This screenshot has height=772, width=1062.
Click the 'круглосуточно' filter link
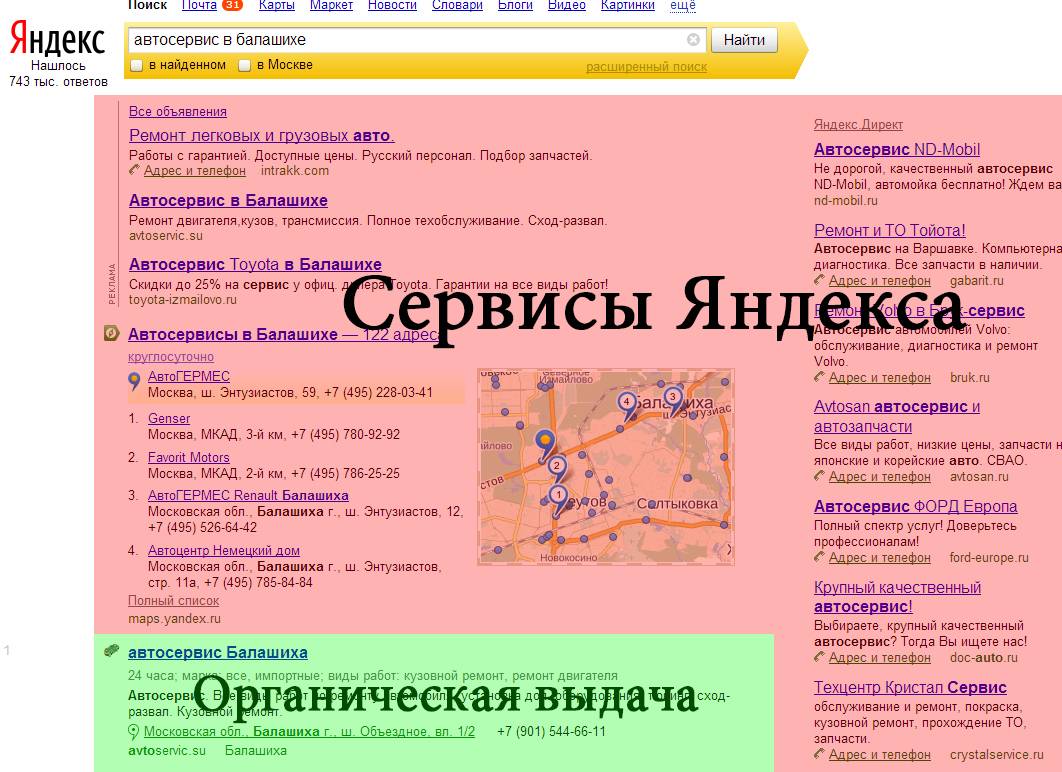tap(171, 357)
